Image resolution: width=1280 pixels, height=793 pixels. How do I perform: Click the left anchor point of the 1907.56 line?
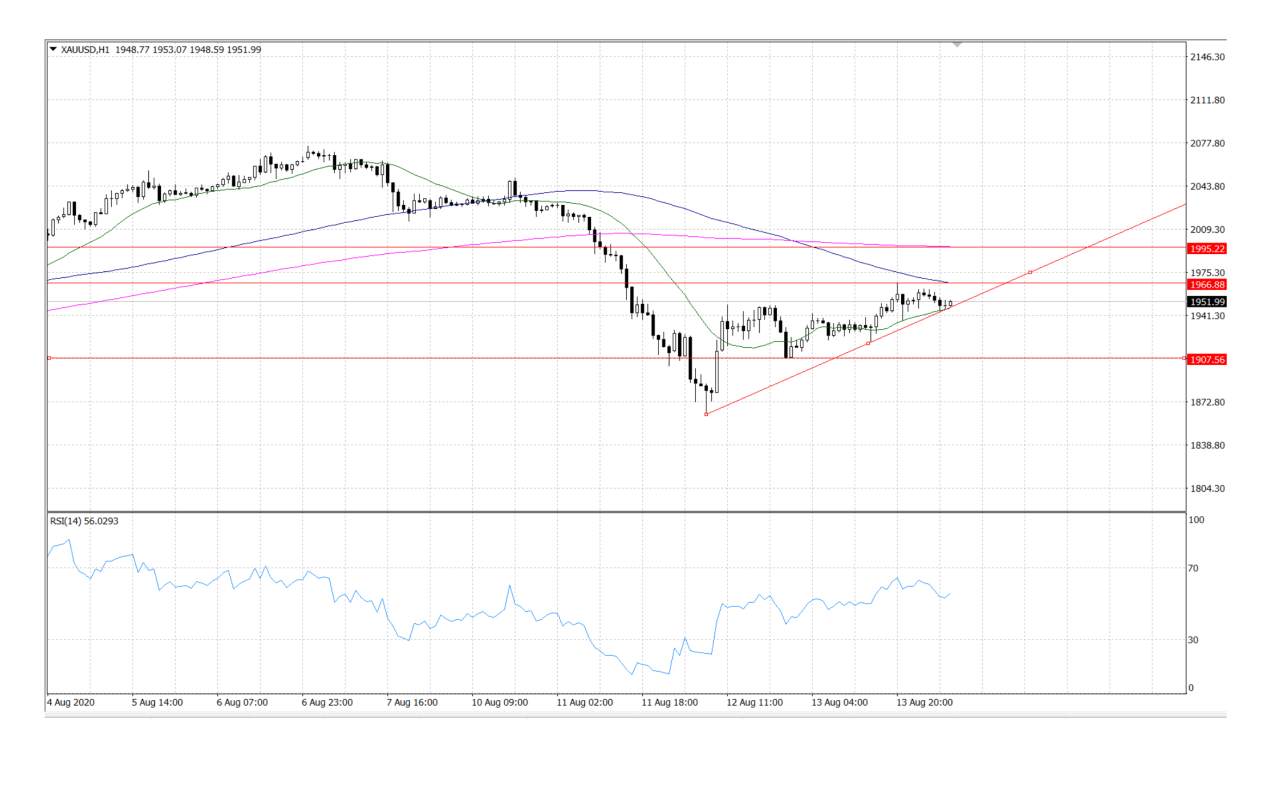(48, 358)
